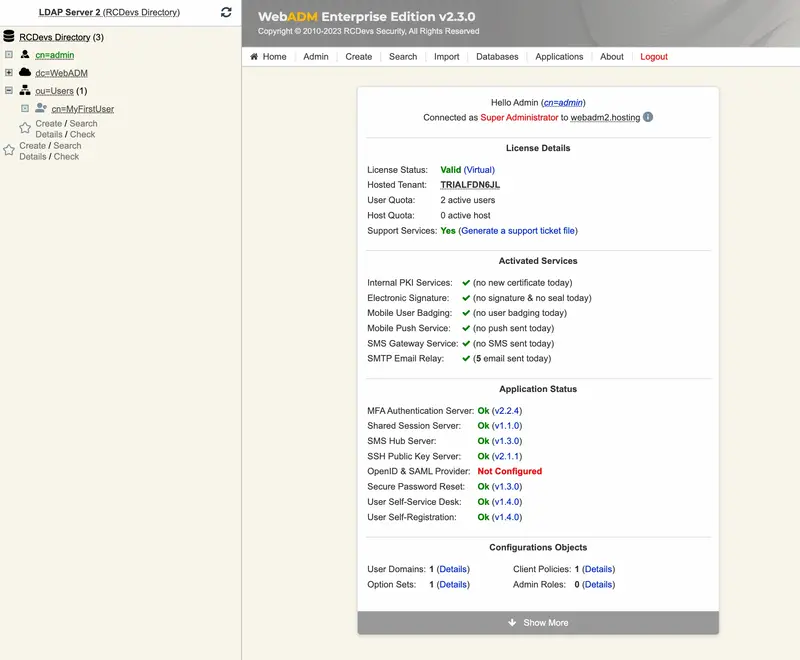Open the cn=admin link in greeting
Image resolution: width=800 pixels, height=660 pixels.
(x=563, y=103)
